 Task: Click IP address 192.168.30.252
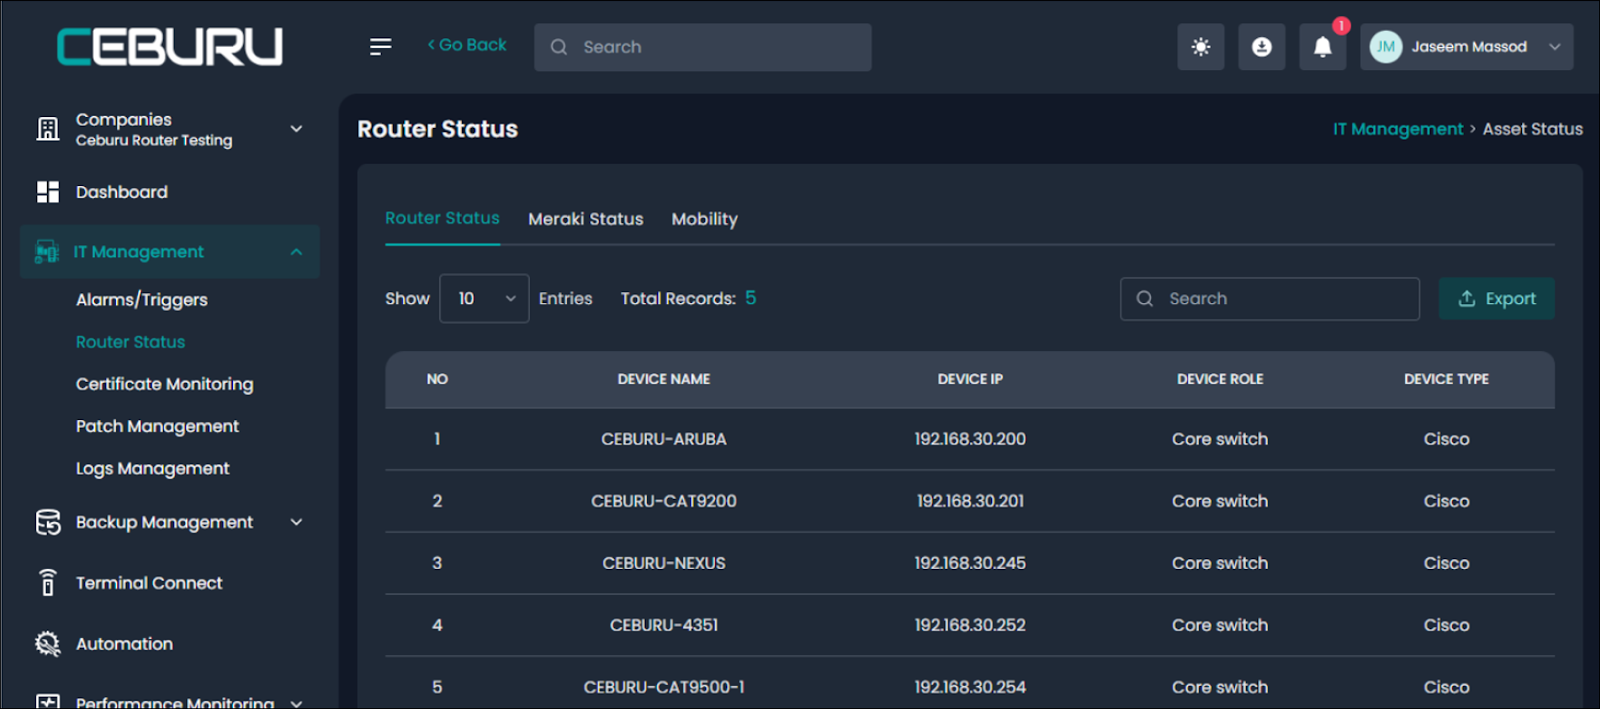pyautogui.click(x=970, y=625)
